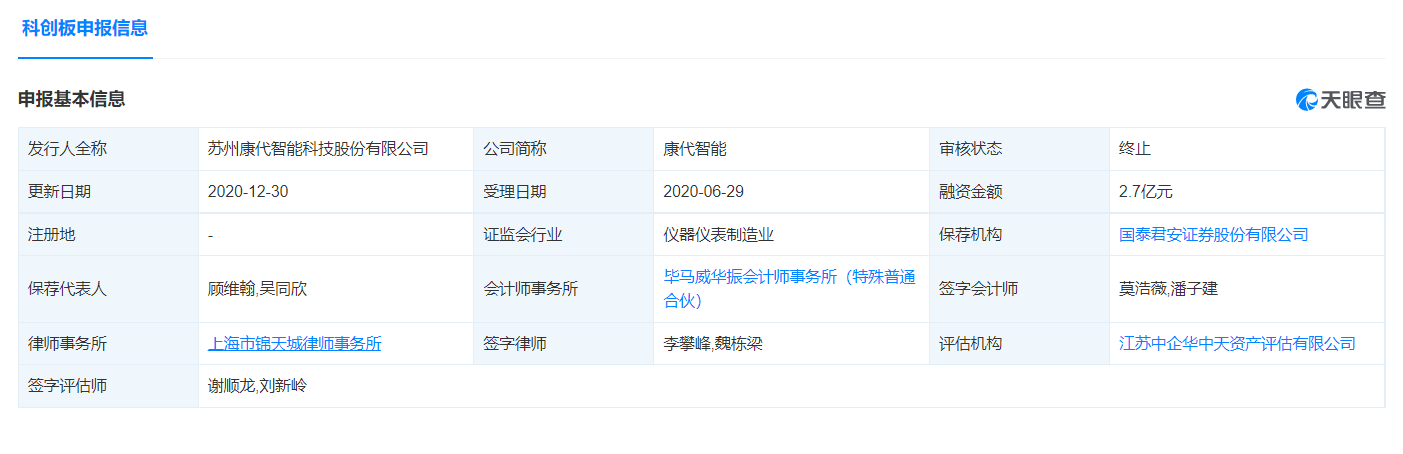Click the 公司简称 label cell
1403x454 pixels.
564,149
